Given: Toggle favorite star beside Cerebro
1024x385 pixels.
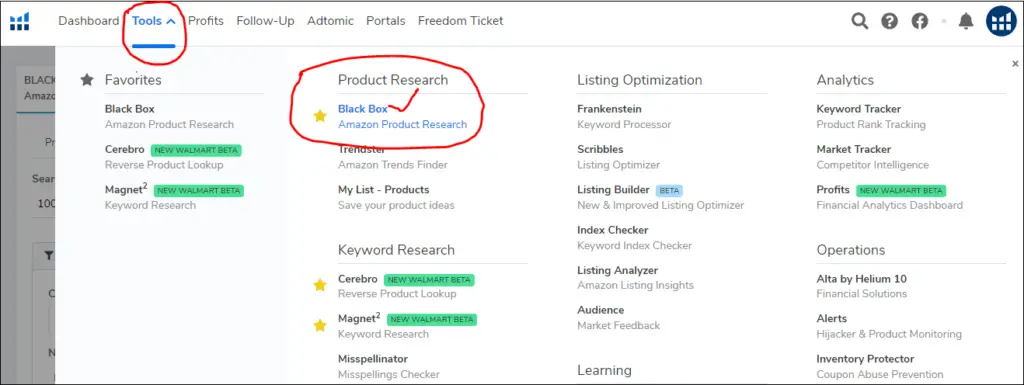Looking at the screenshot, I should click(319, 285).
